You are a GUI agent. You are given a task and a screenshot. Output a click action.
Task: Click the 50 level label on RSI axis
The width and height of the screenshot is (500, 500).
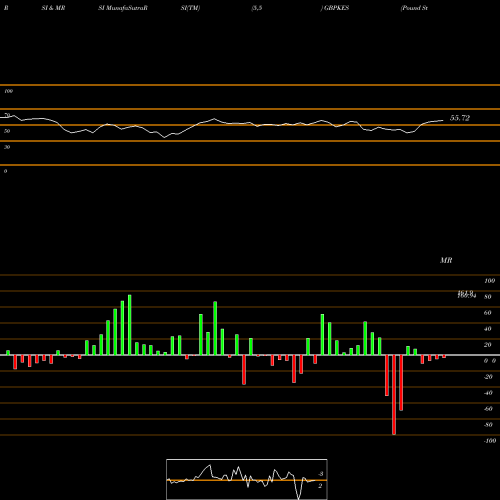(7, 131)
